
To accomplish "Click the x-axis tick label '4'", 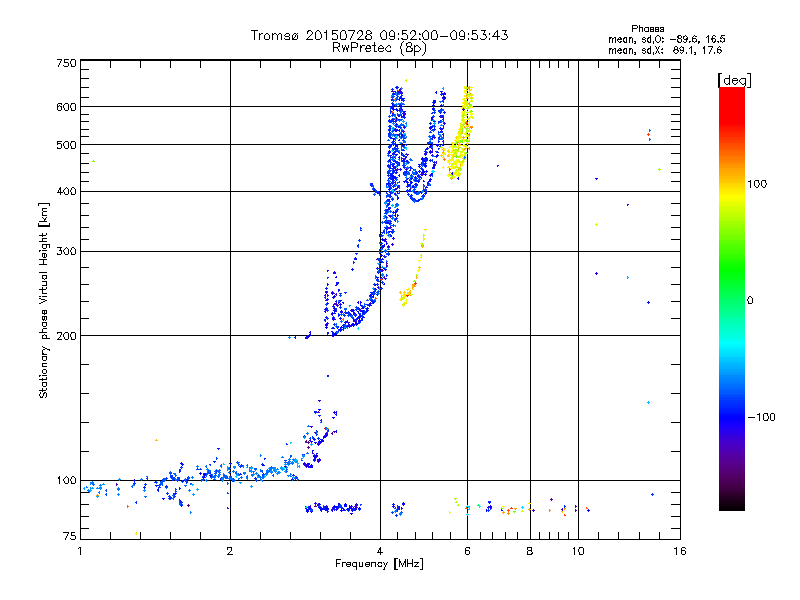I will (380, 551).
